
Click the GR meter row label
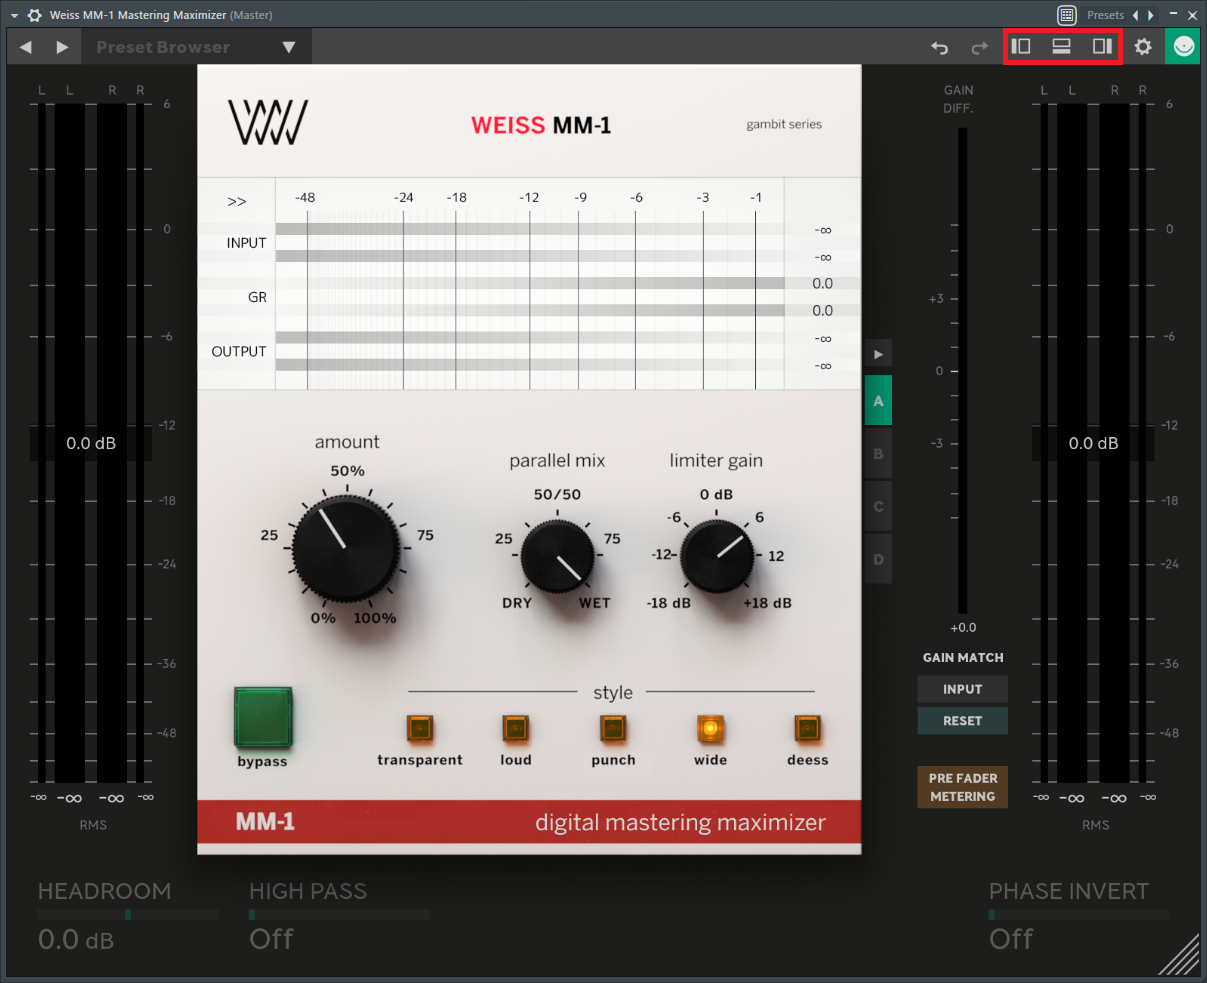pyautogui.click(x=257, y=297)
